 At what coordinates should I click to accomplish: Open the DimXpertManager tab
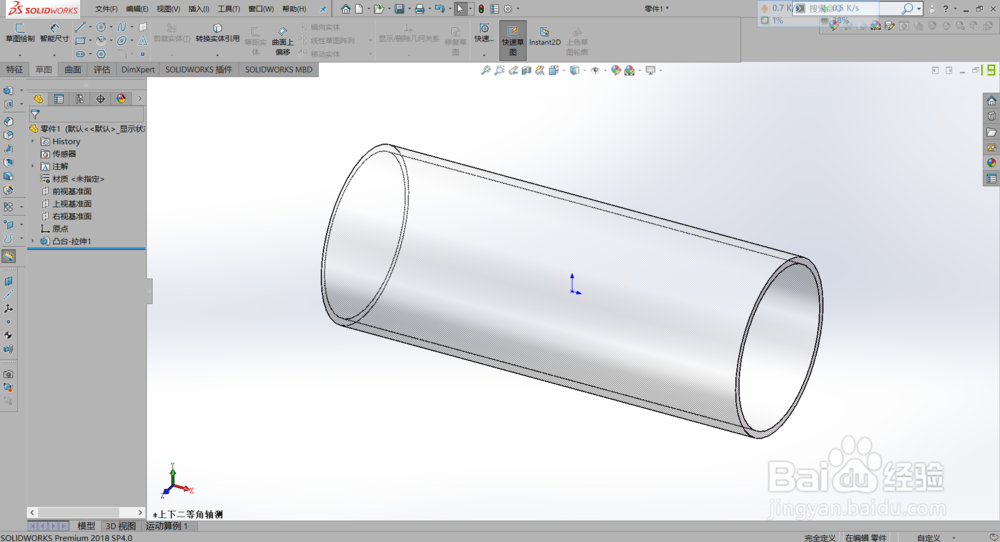tap(100, 99)
